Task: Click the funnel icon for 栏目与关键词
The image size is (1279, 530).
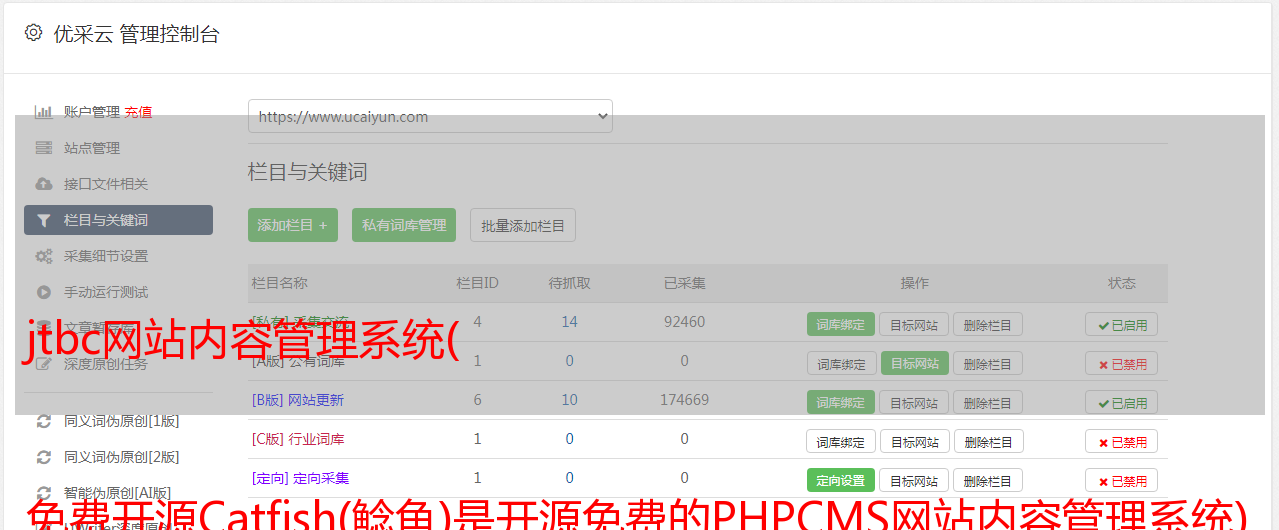Action: [43, 220]
